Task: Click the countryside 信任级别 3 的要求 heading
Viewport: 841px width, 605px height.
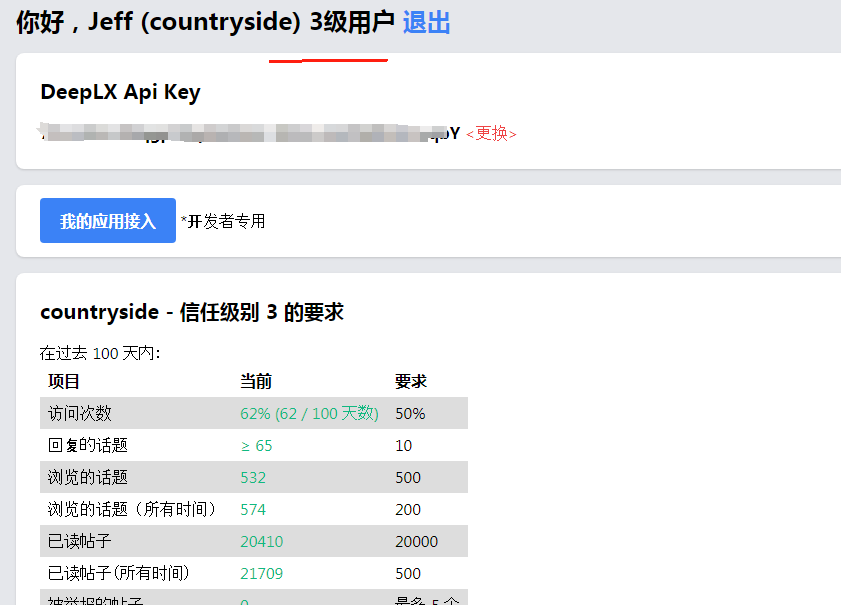Action: pyautogui.click(x=192, y=312)
